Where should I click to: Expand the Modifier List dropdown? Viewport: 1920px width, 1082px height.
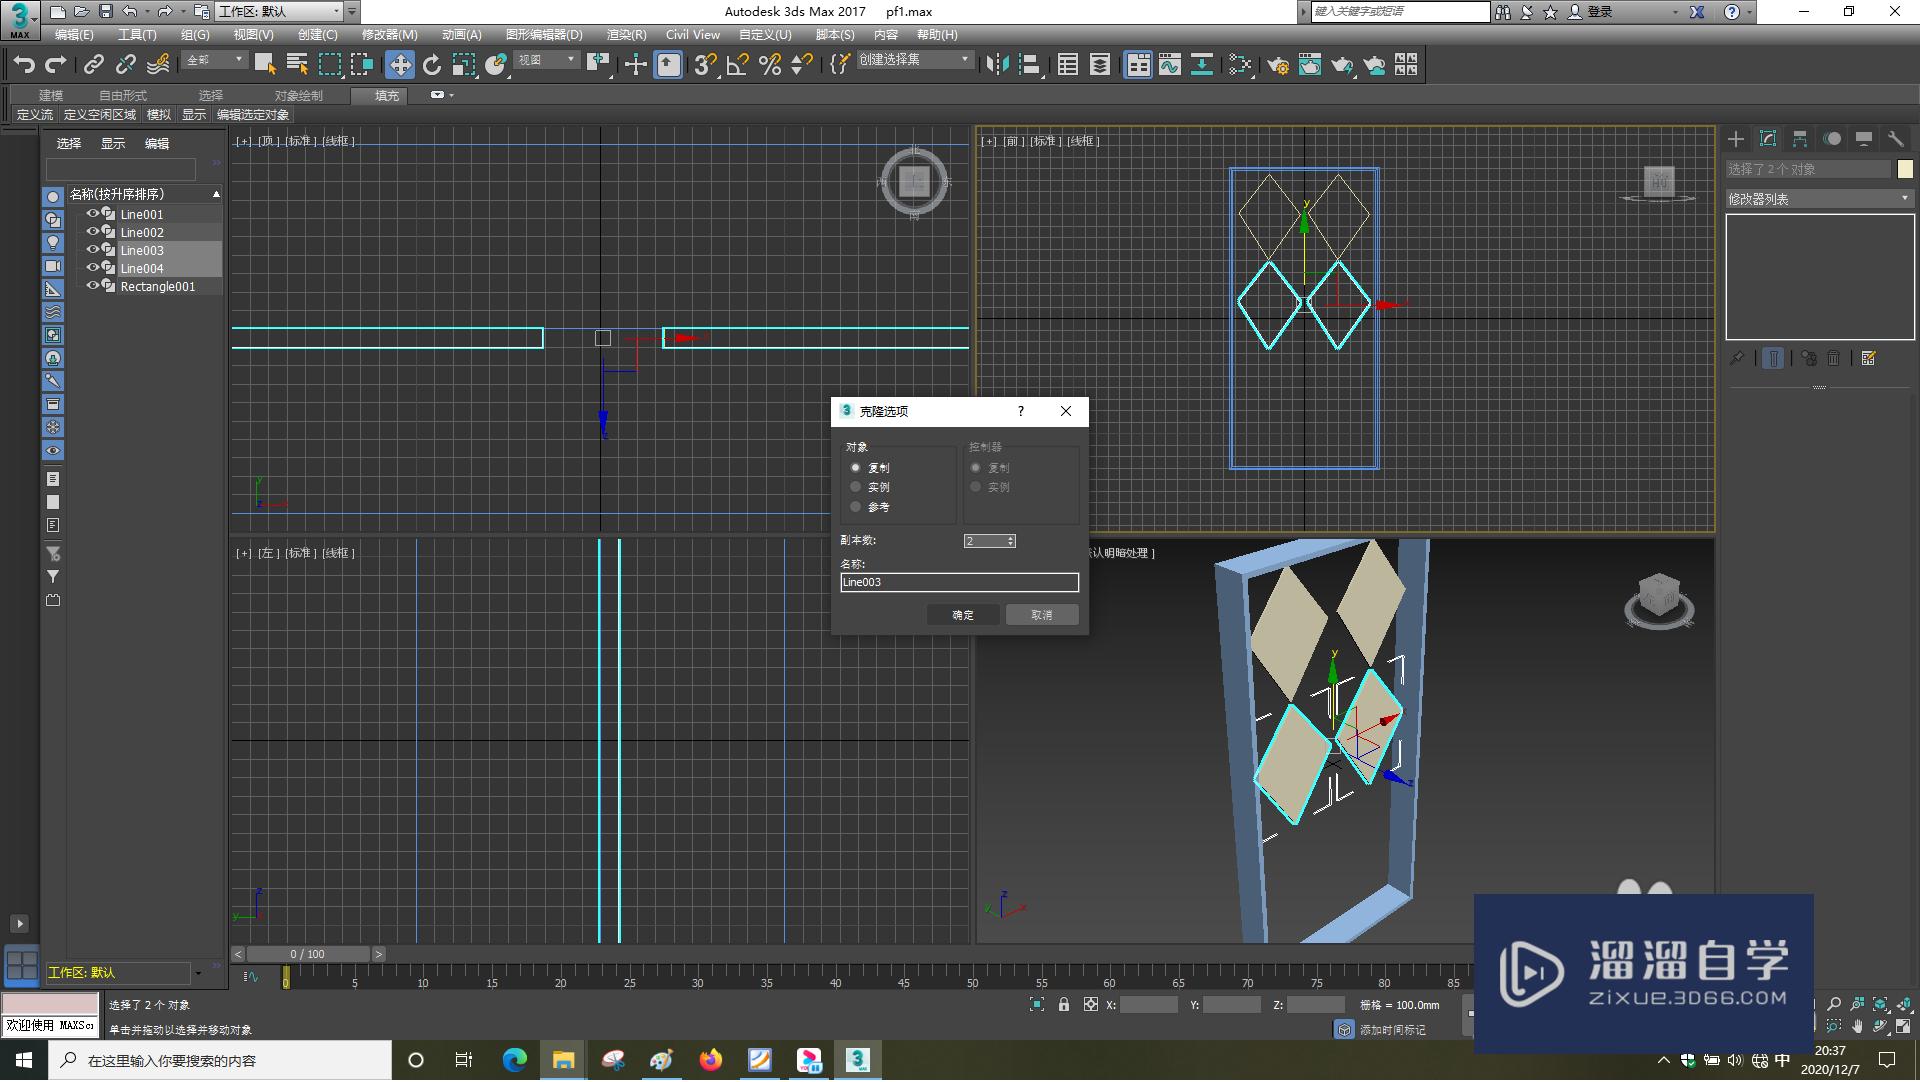1819,199
